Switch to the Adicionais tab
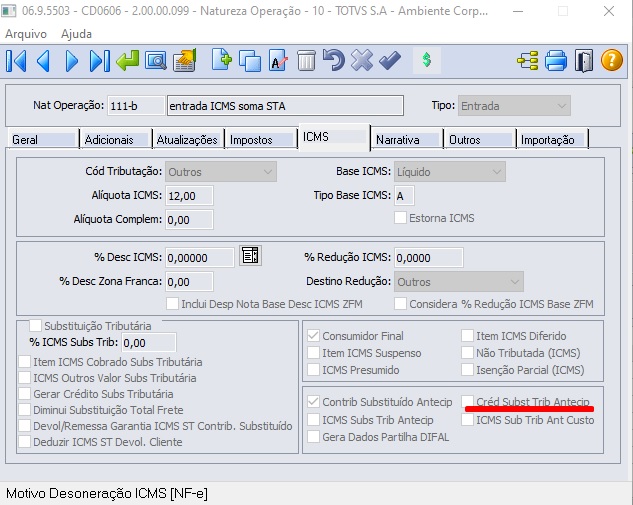This screenshot has width=633, height=505. (x=116, y=139)
